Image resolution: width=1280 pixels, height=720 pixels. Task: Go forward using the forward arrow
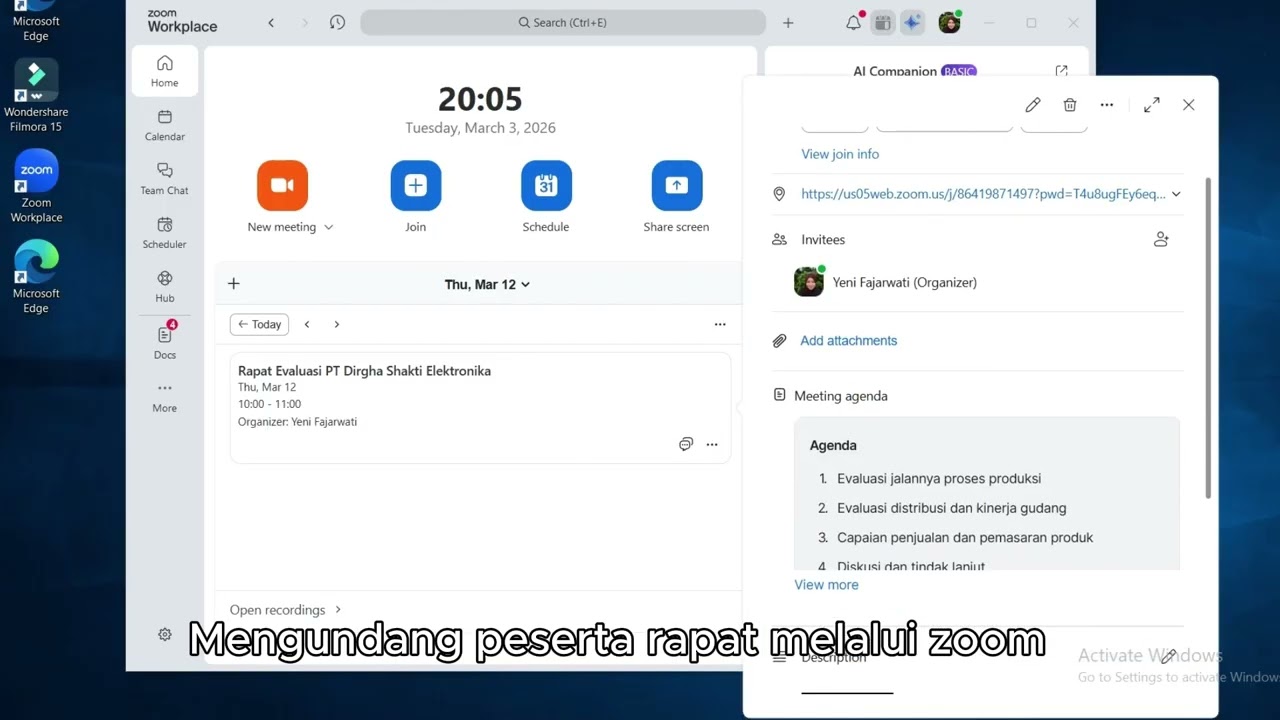click(x=304, y=22)
